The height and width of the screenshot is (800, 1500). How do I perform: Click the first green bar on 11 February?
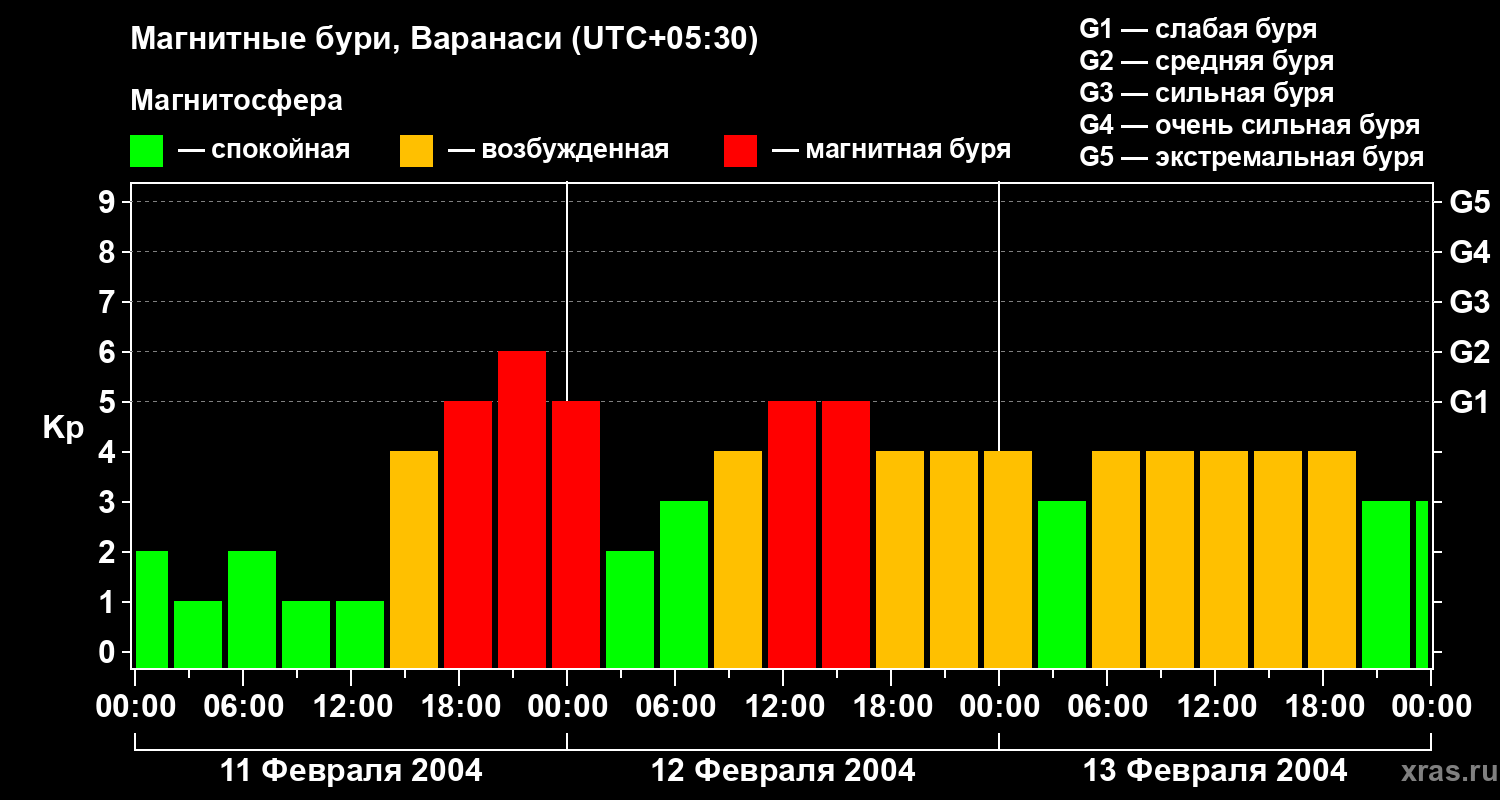151,609
